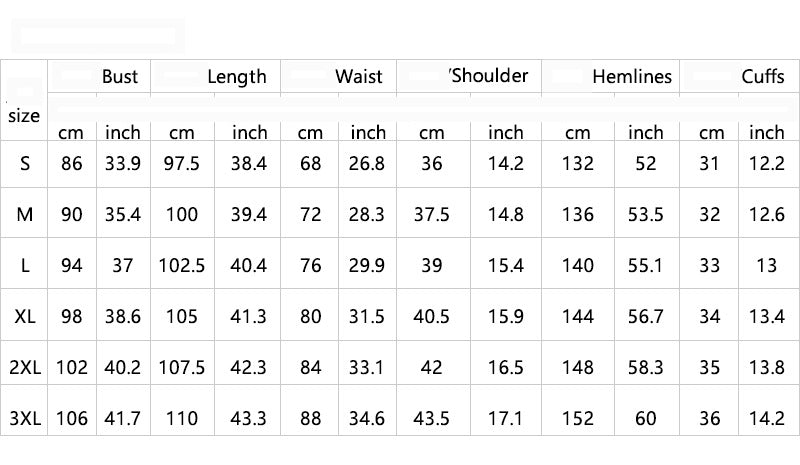Click the 97.5 length cell for size S

click(x=182, y=163)
